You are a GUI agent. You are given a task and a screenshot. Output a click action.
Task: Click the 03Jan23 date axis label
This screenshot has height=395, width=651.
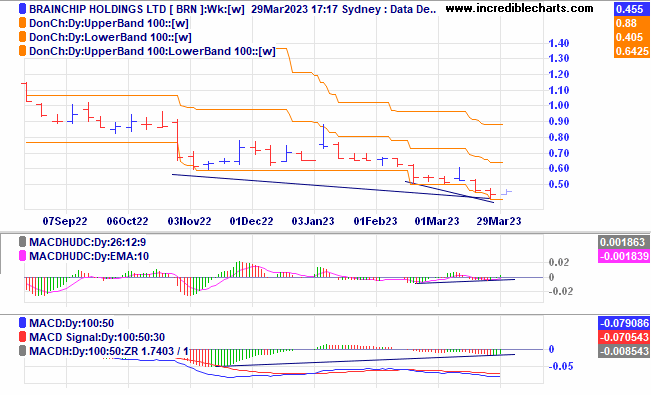313,221
